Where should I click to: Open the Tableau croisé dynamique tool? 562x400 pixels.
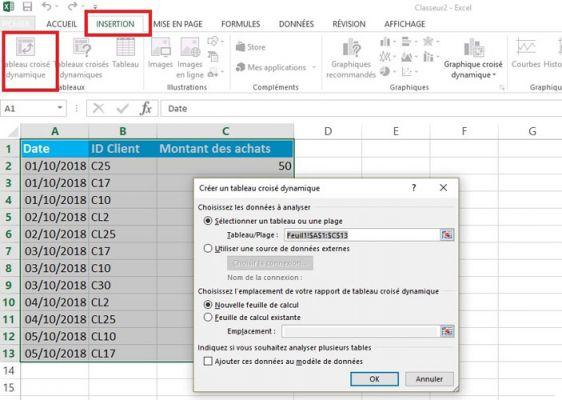26,59
